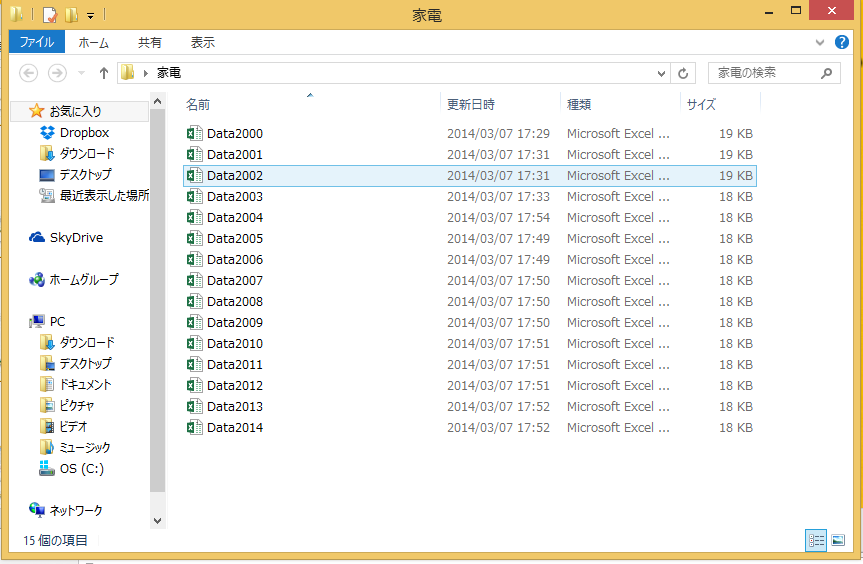This screenshot has height=564, width=863.
Task: Click the search magnifier icon
Action: pos(826,73)
